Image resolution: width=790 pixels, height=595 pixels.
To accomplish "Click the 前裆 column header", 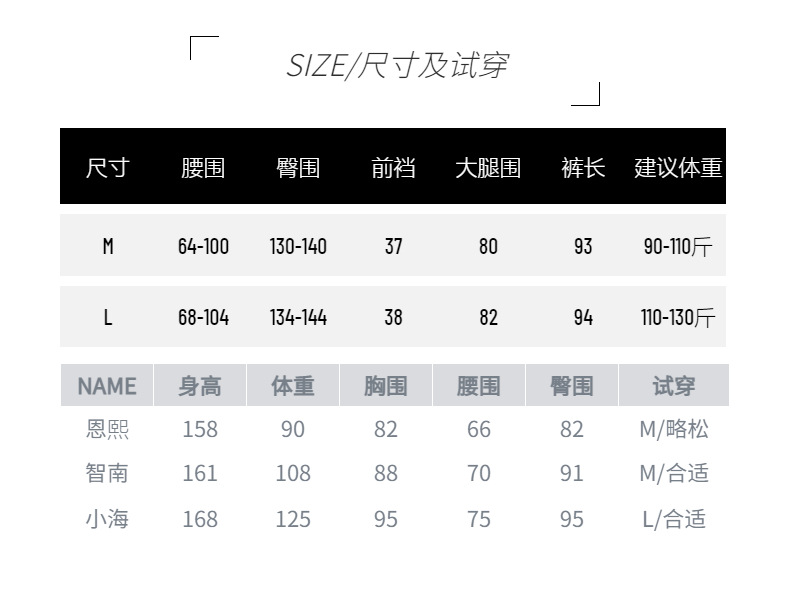I will 393,168.
